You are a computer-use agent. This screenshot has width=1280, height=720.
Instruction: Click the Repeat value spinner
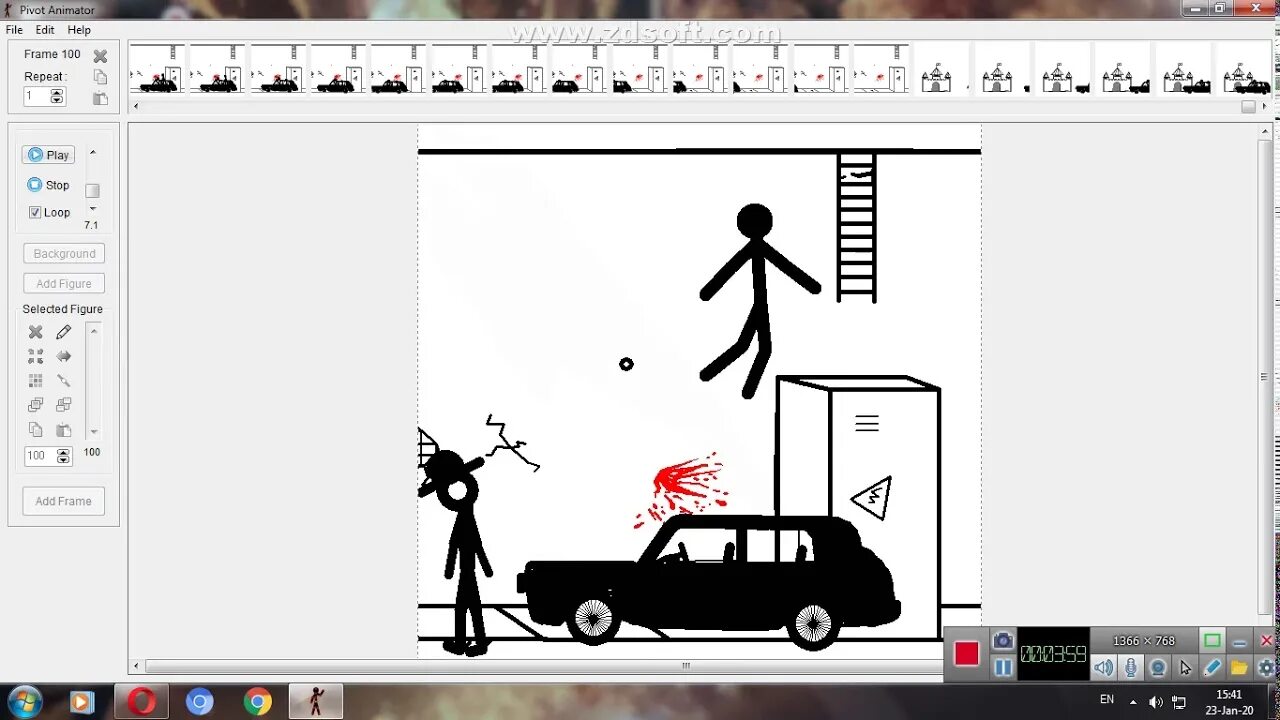57,96
